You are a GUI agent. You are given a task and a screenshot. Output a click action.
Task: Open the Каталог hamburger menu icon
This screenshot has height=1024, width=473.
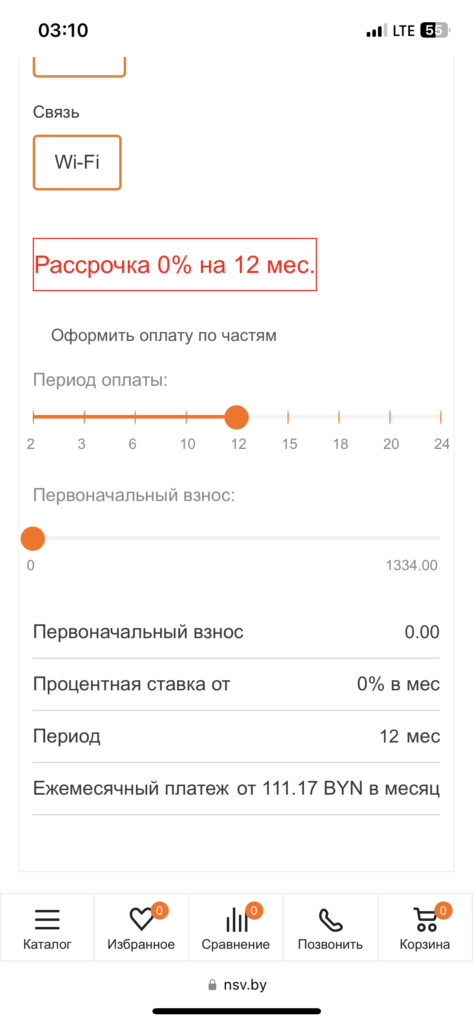47,920
